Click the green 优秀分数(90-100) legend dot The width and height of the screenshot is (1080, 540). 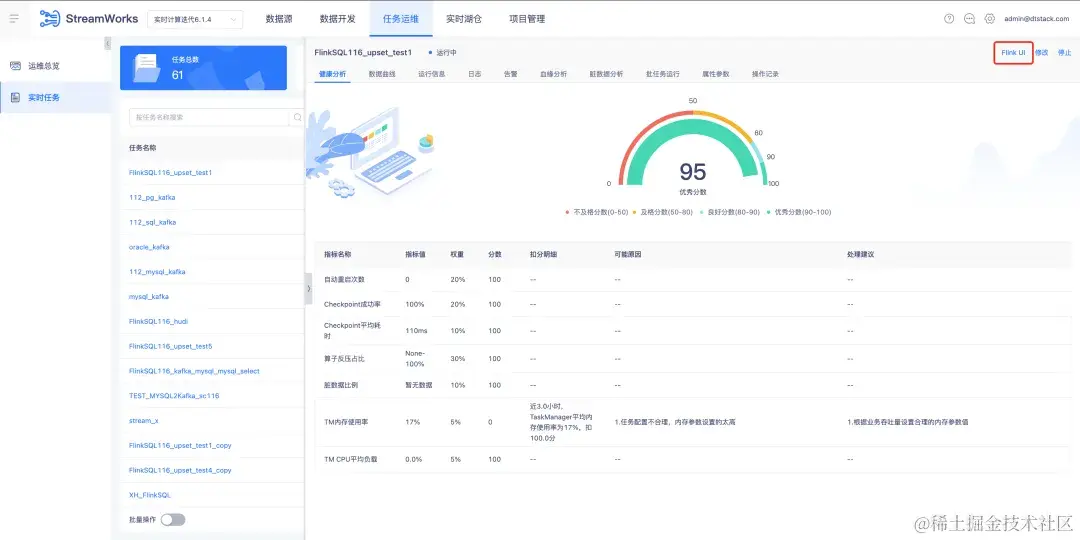[x=768, y=212]
